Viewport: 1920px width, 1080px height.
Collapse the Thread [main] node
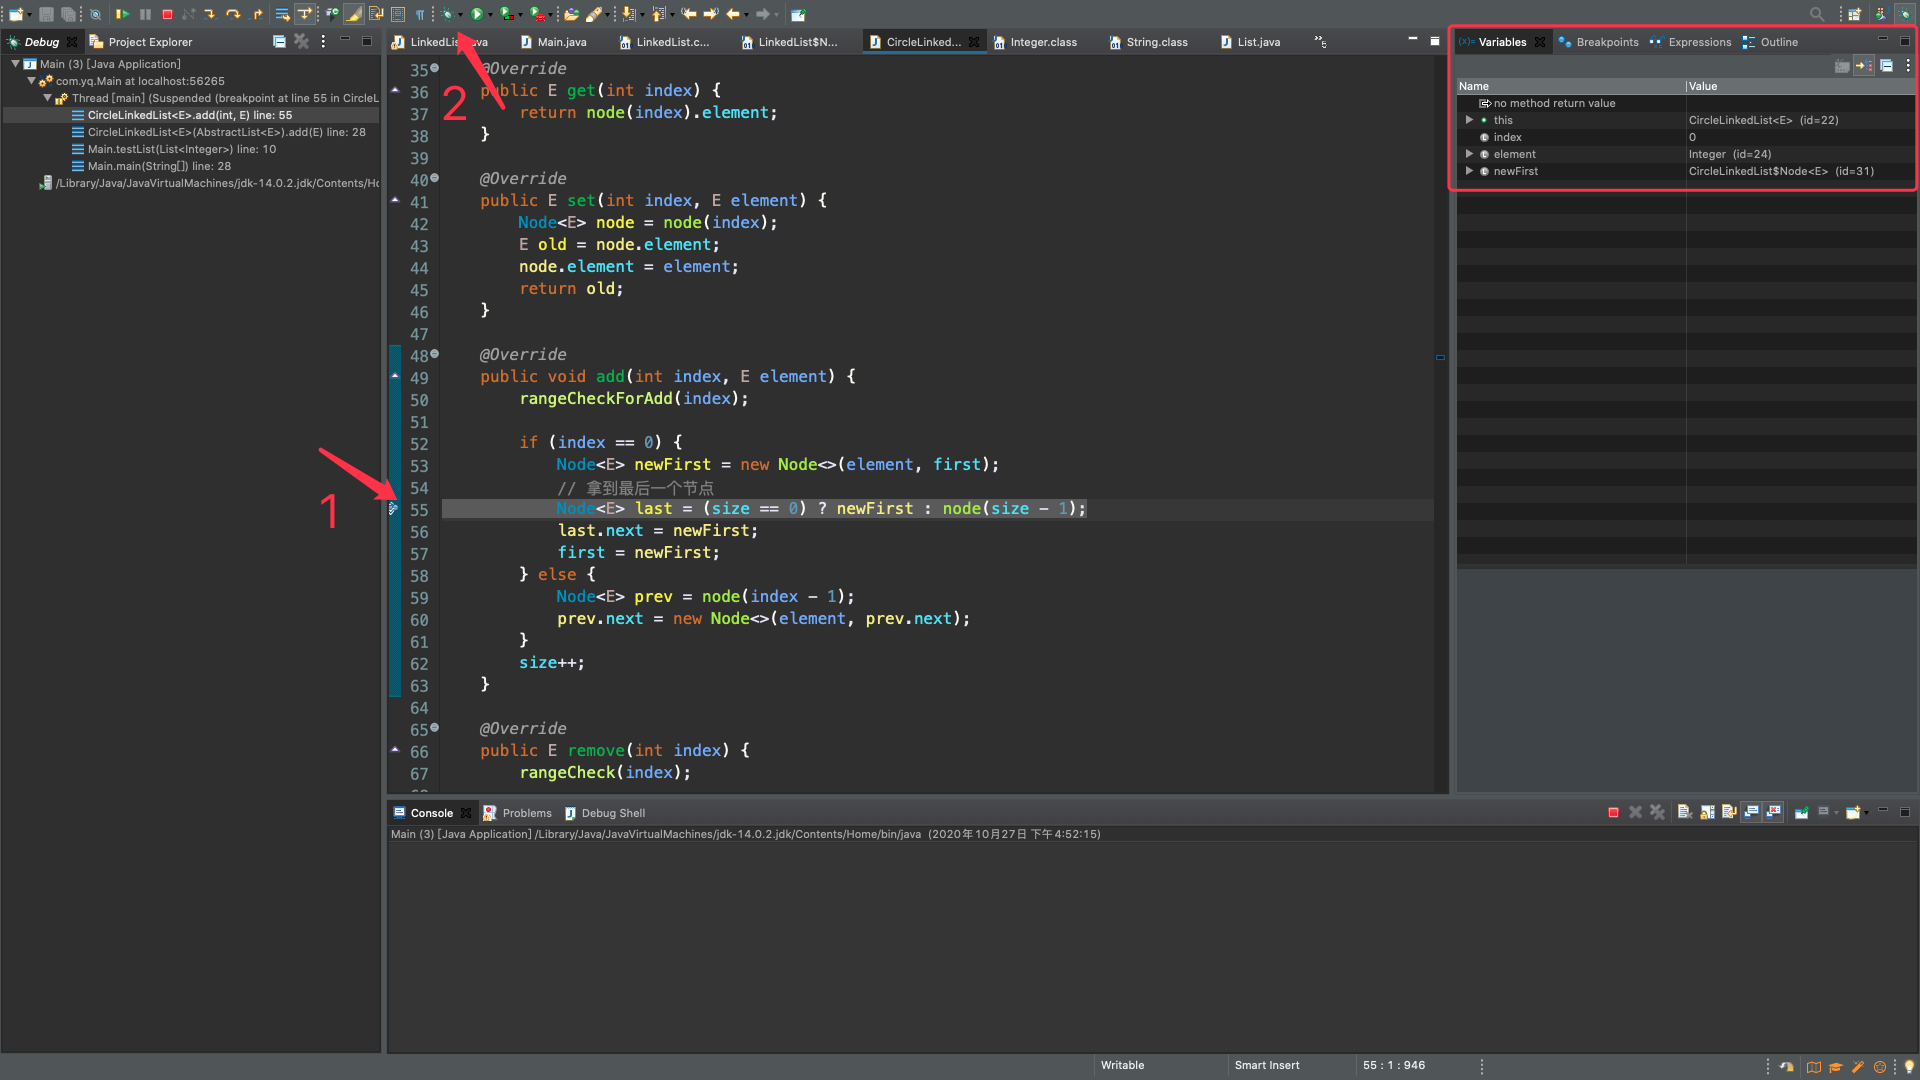[47, 97]
